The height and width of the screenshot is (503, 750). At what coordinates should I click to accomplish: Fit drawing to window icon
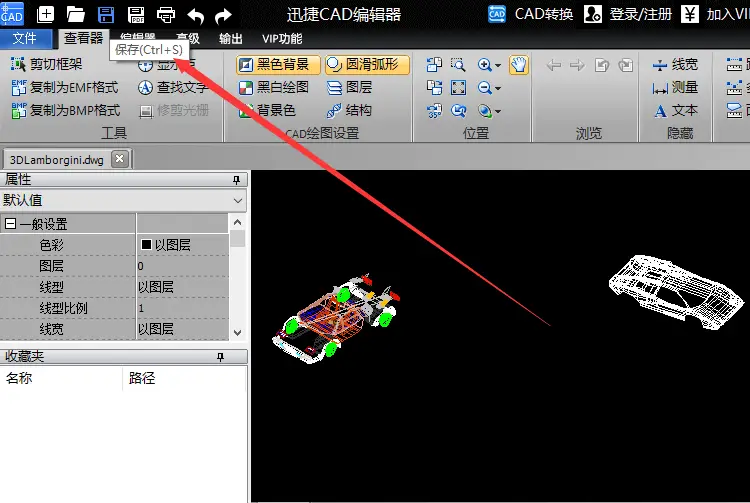[458, 87]
